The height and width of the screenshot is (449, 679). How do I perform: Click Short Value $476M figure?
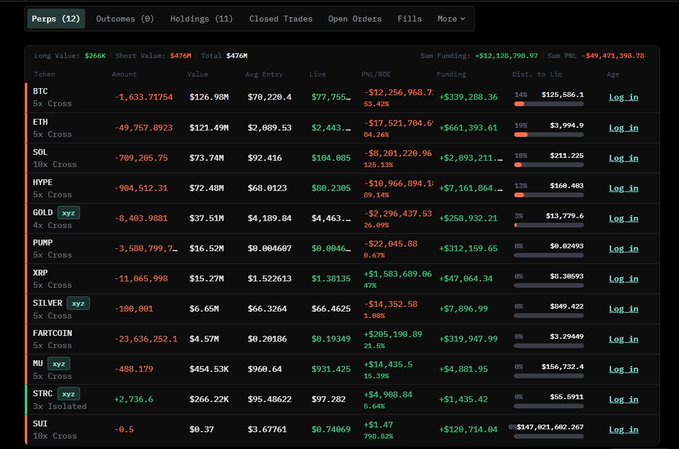181,55
